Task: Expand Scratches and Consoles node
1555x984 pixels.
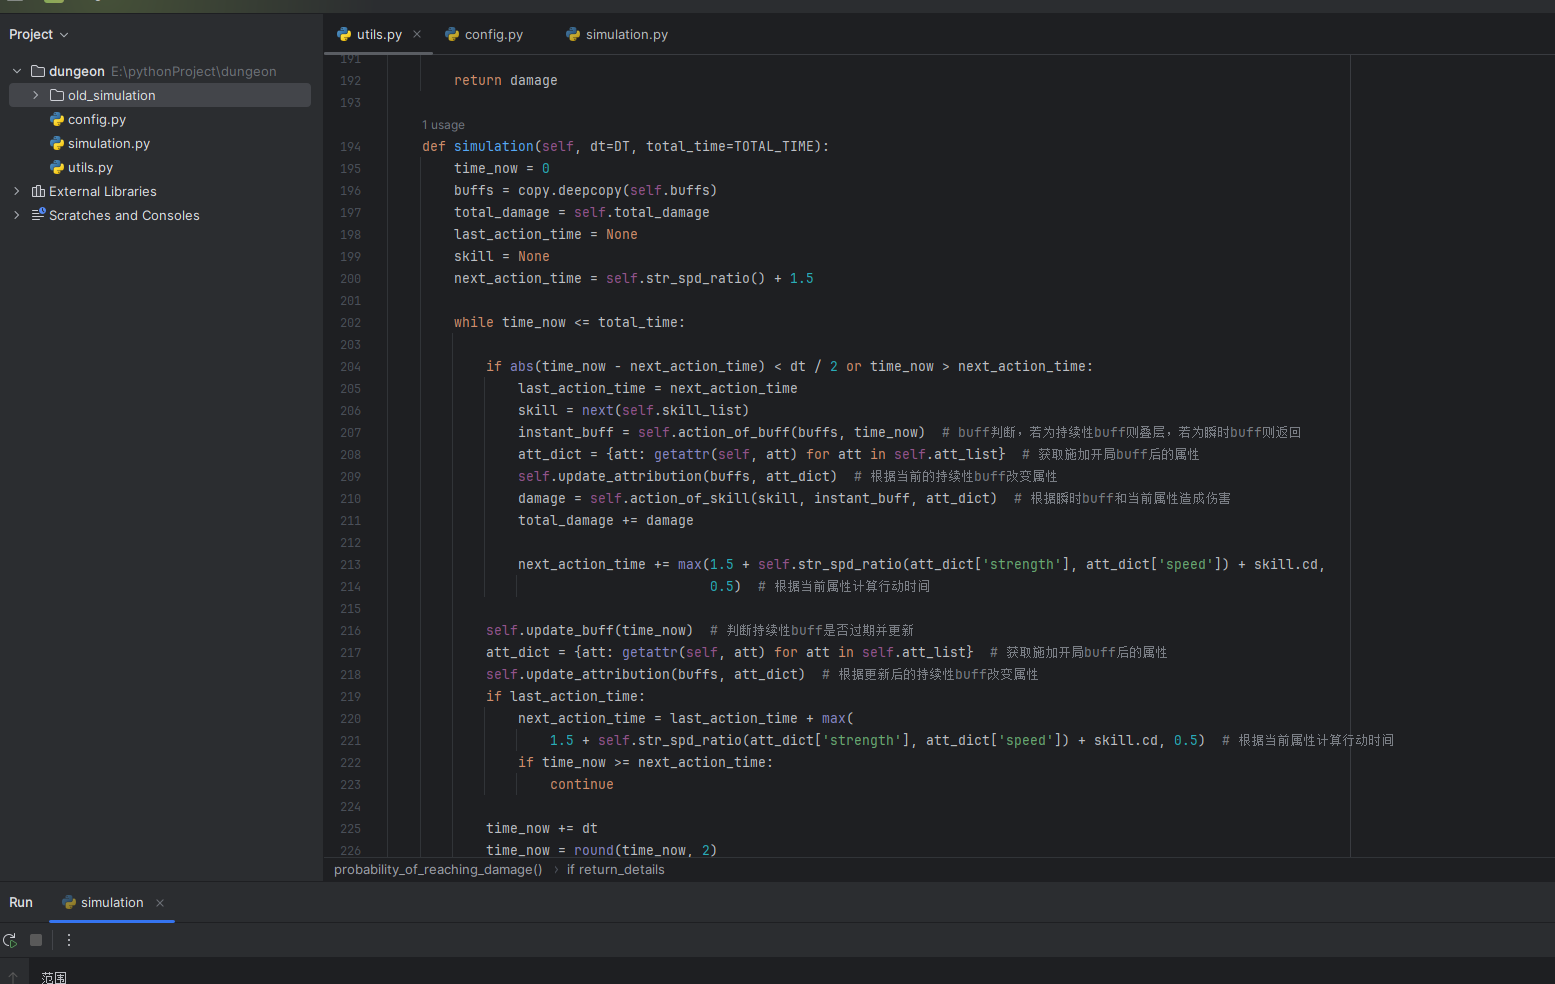Action: 17,215
